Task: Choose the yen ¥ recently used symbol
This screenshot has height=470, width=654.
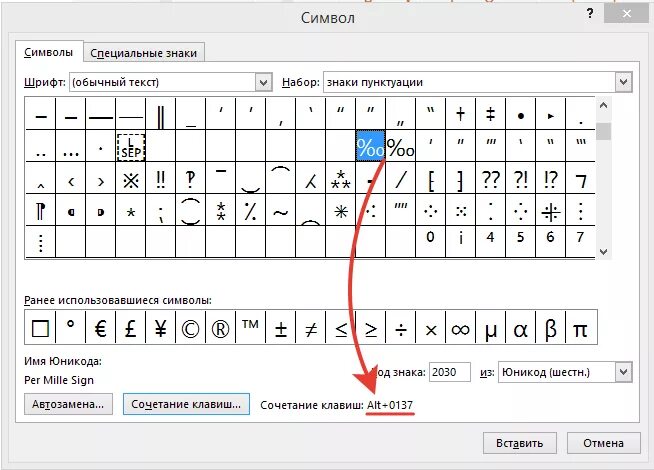Action: coord(161,328)
